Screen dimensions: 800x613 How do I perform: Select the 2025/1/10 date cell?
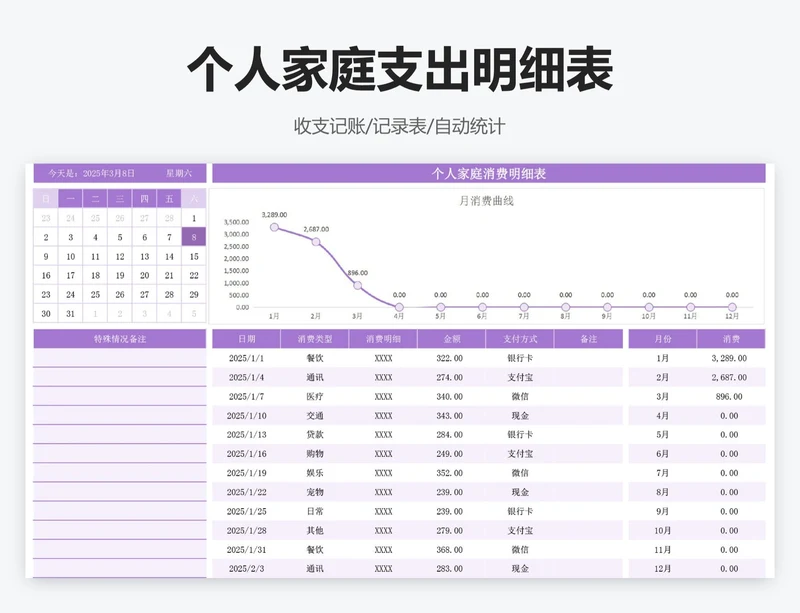click(x=246, y=416)
